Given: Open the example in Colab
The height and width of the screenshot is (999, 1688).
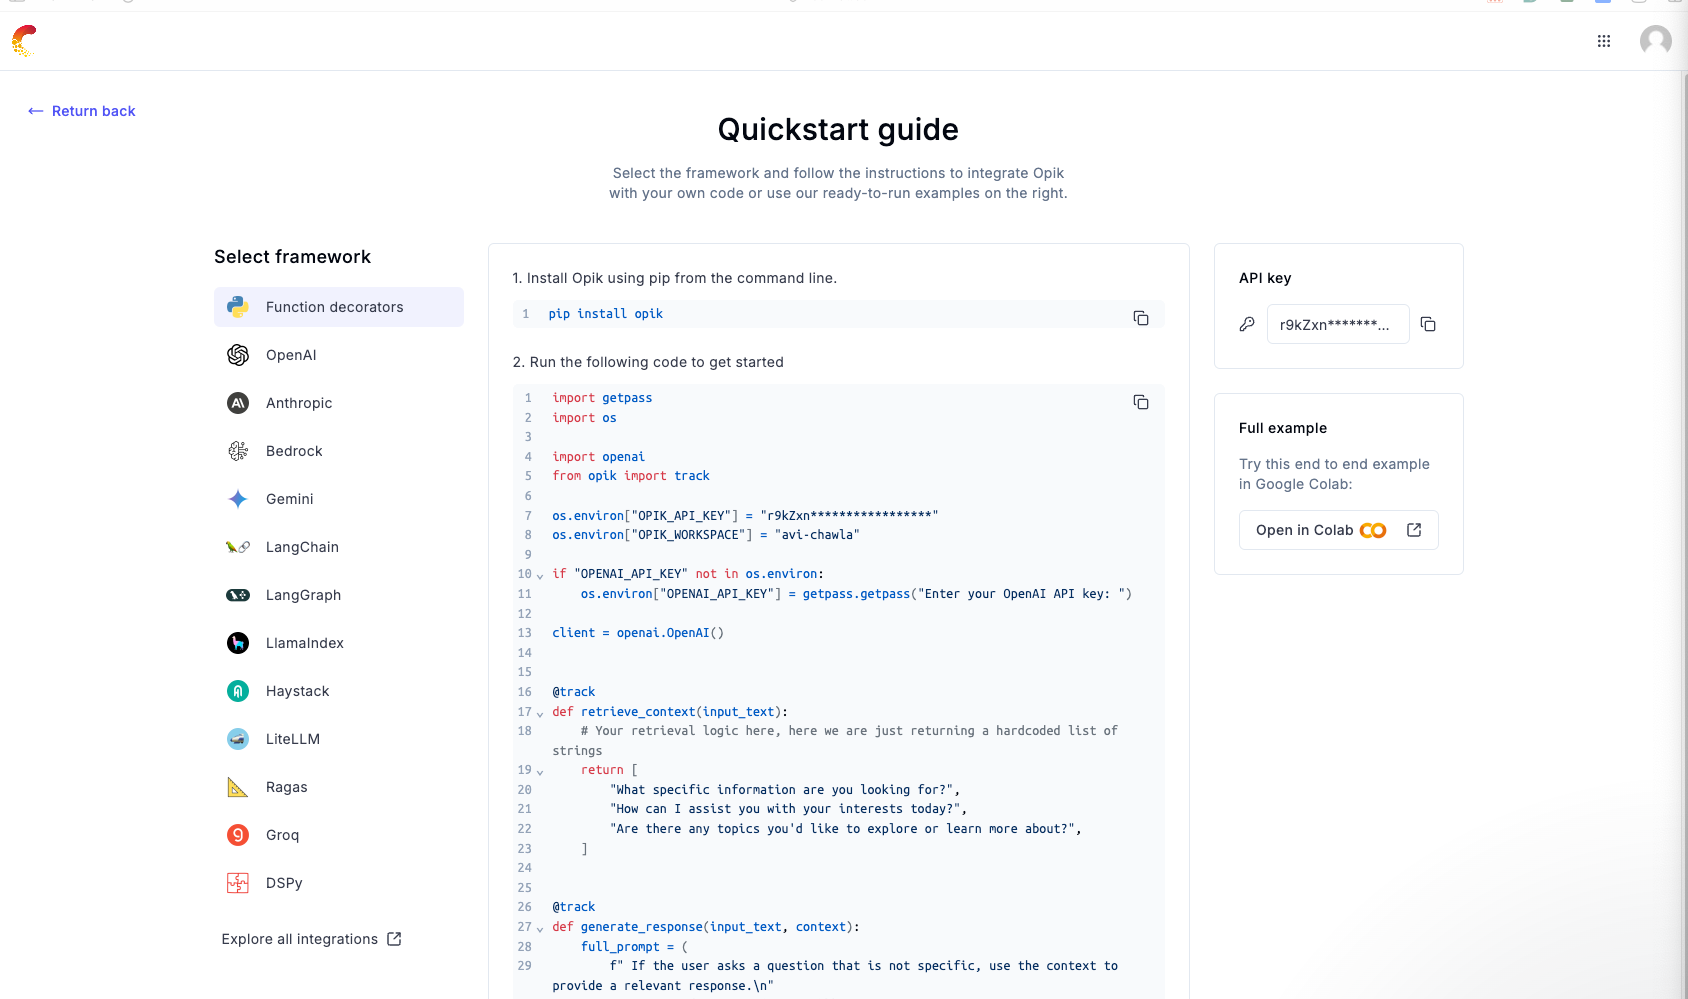Looking at the screenshot, I should coord(1339,530).
